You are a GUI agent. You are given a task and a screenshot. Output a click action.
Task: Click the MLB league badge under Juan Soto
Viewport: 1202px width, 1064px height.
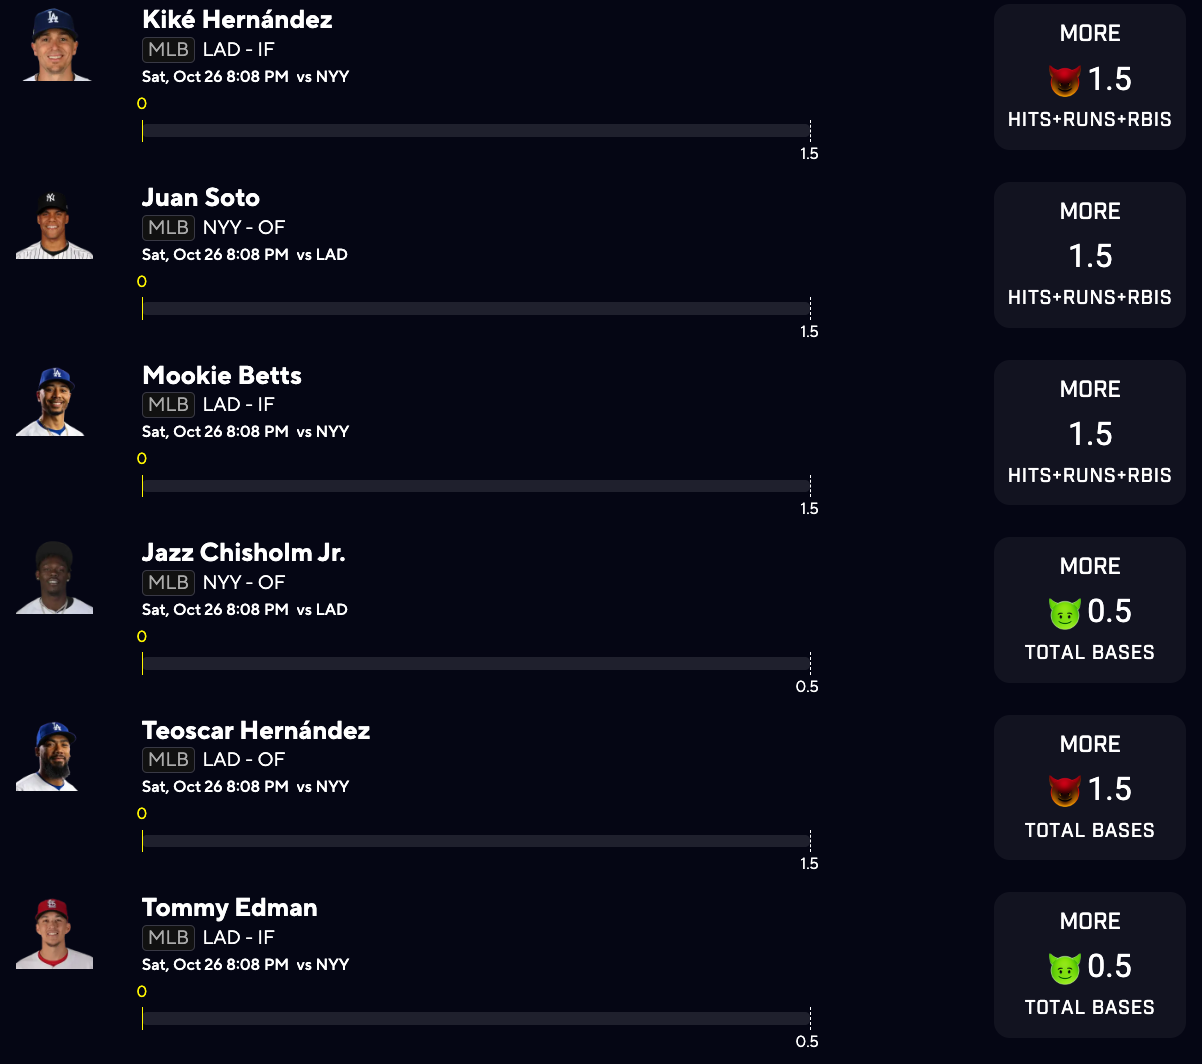tap(168, 227)
